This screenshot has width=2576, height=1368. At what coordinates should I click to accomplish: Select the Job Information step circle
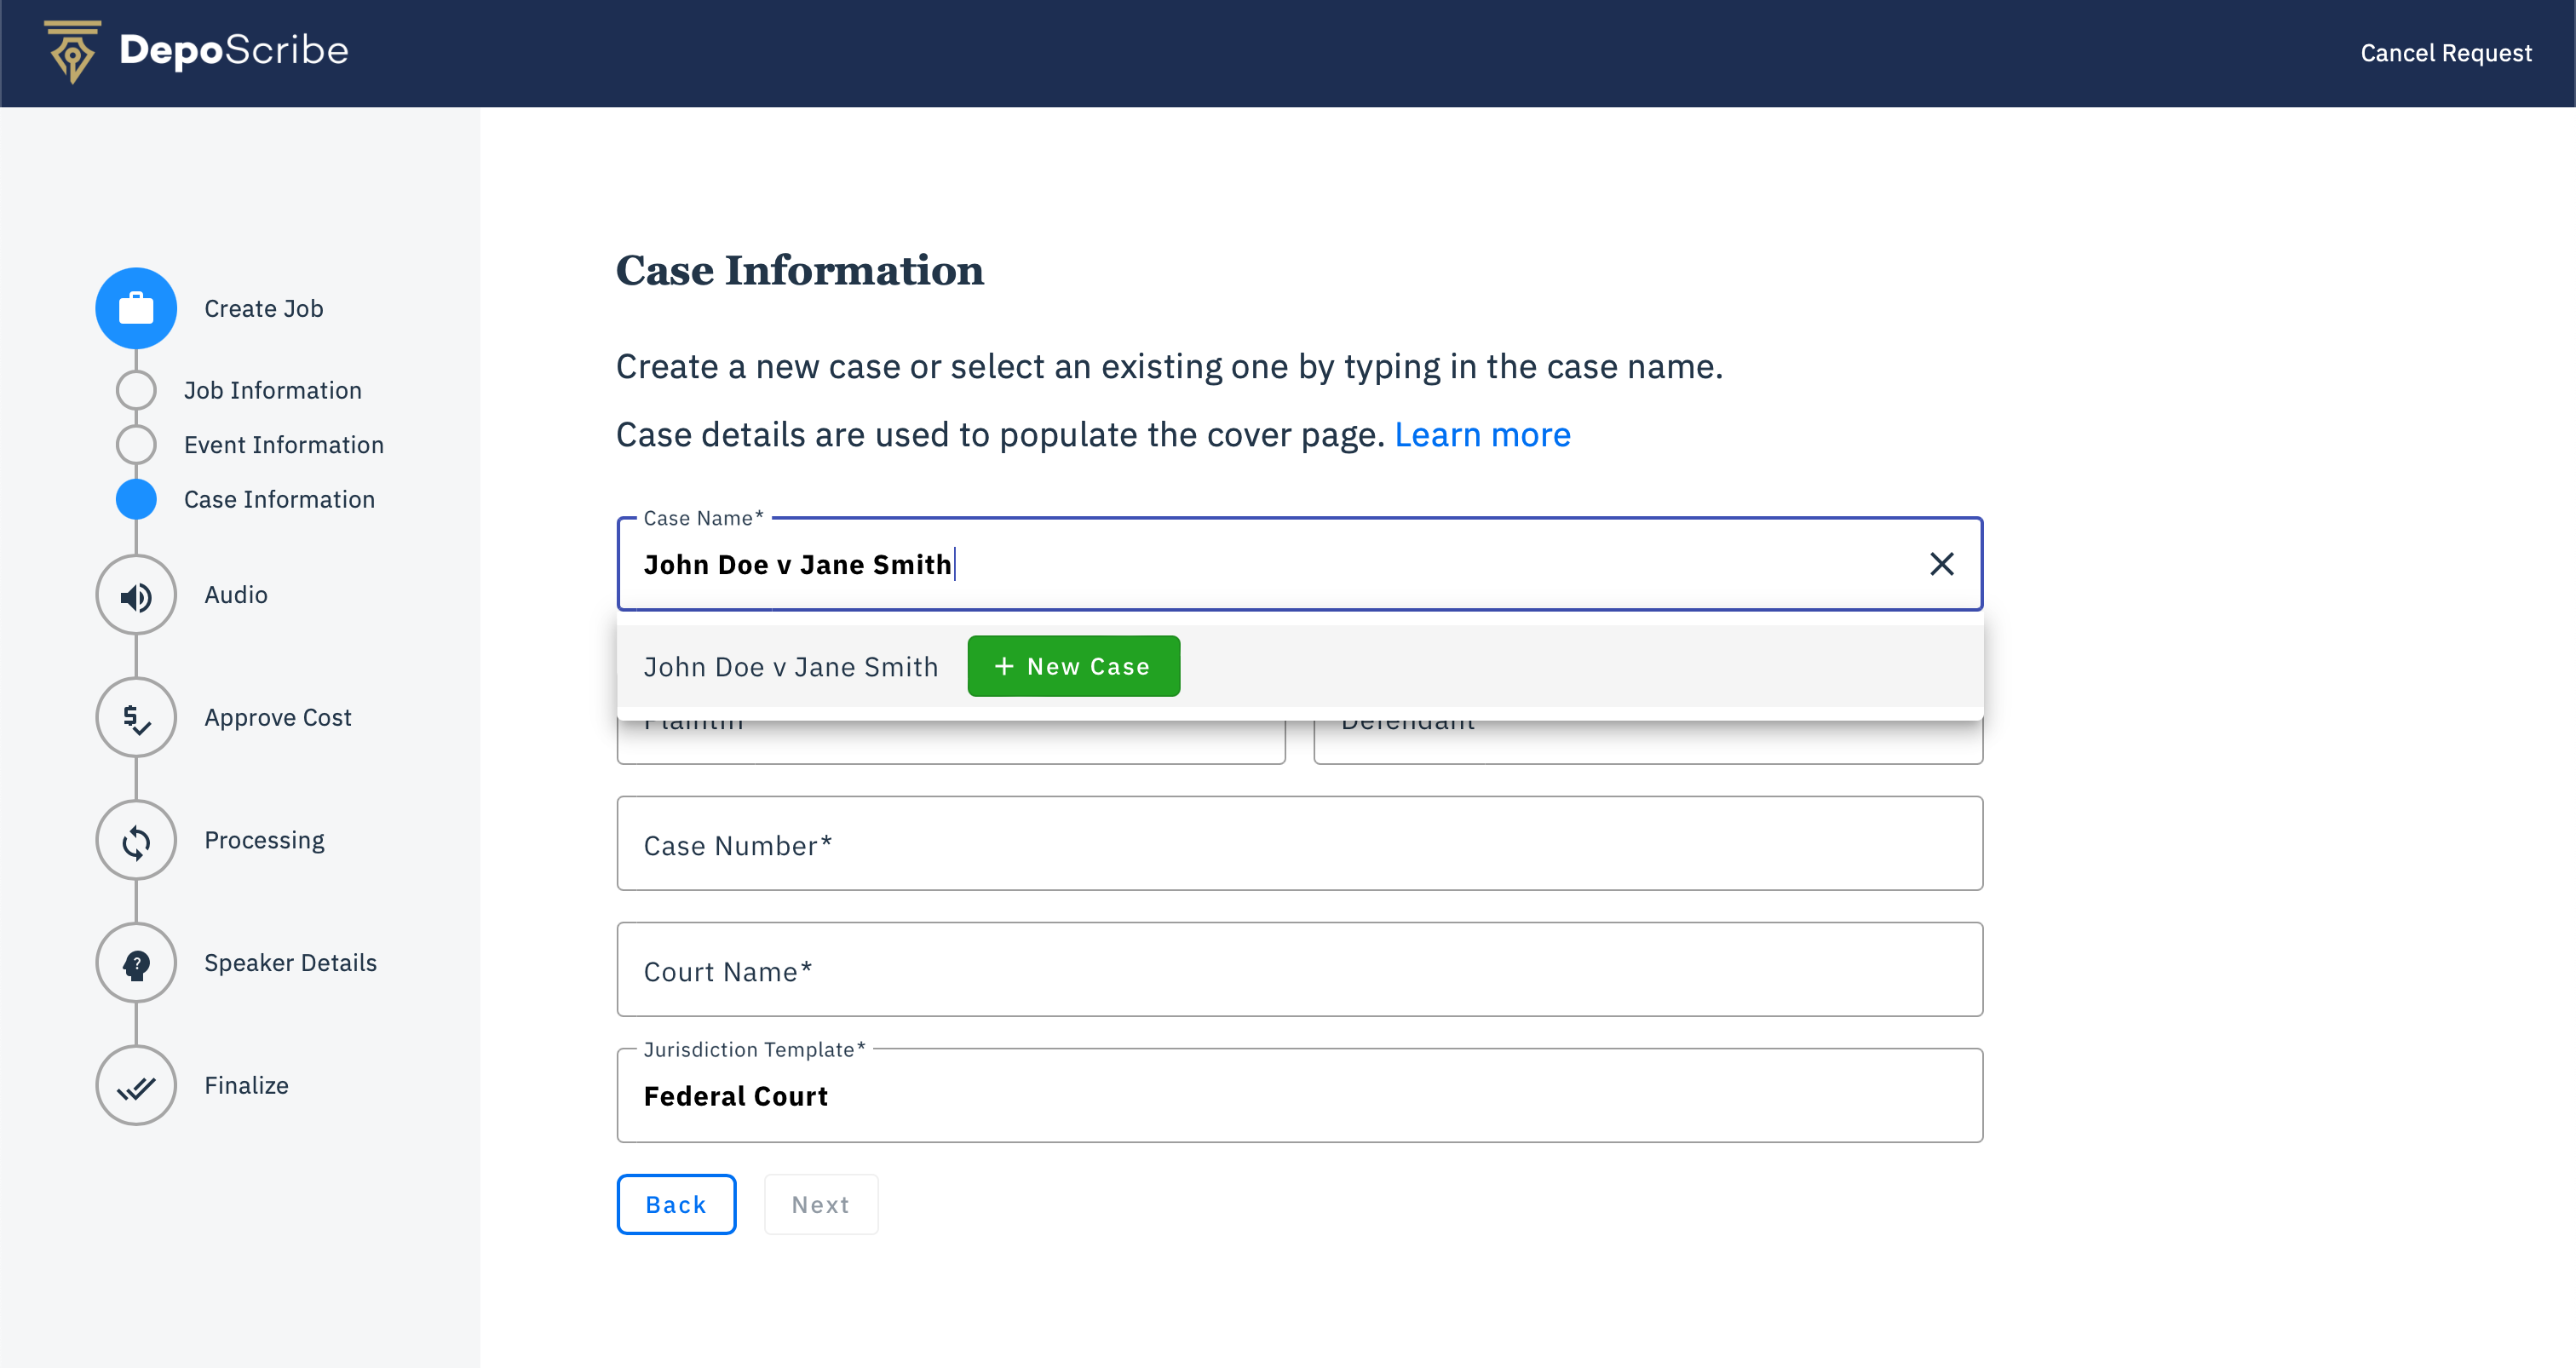click(x=136, y=390)
